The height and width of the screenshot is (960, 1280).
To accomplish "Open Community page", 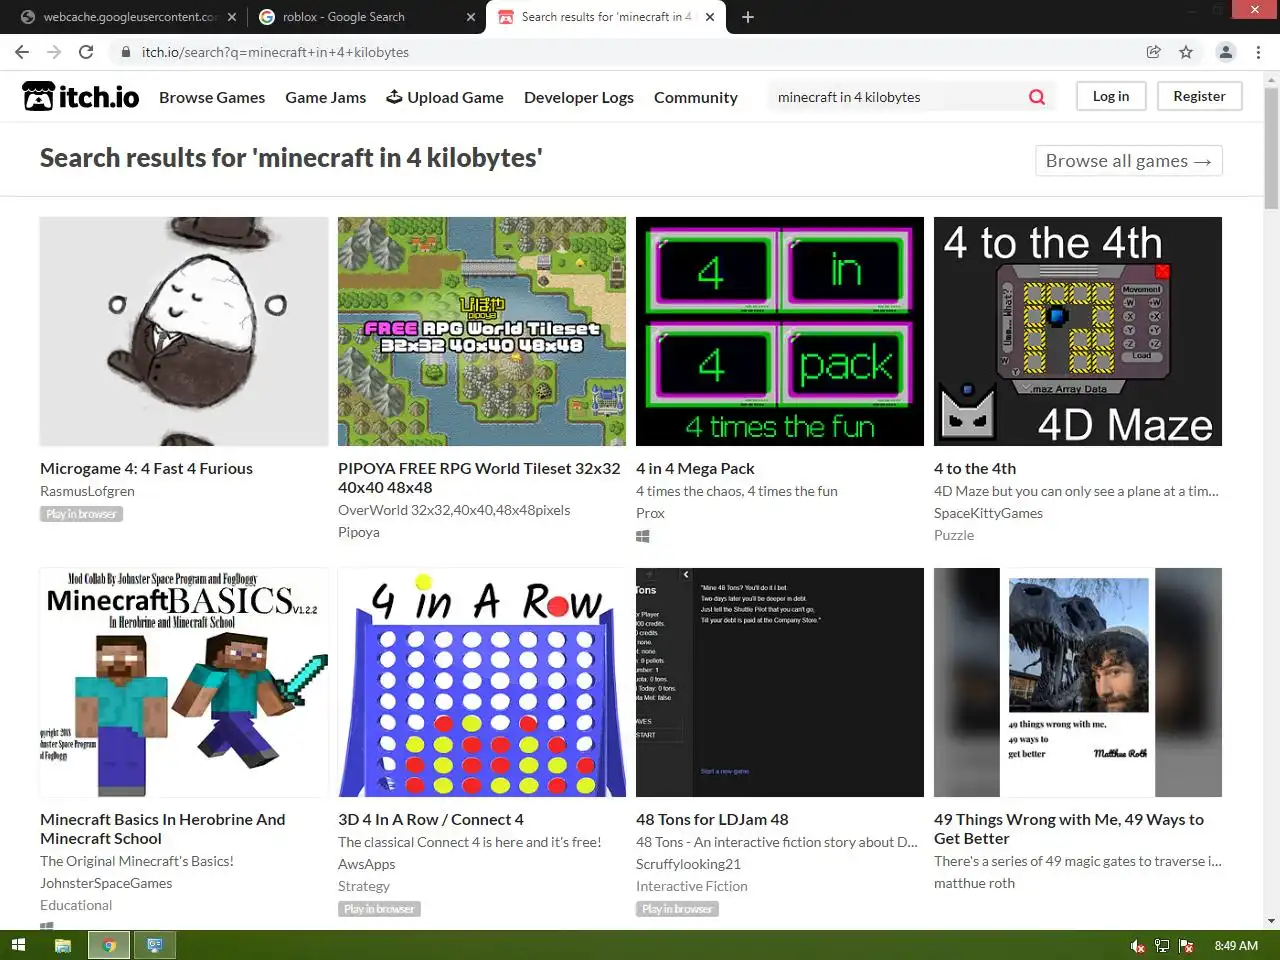I will 696,97.
